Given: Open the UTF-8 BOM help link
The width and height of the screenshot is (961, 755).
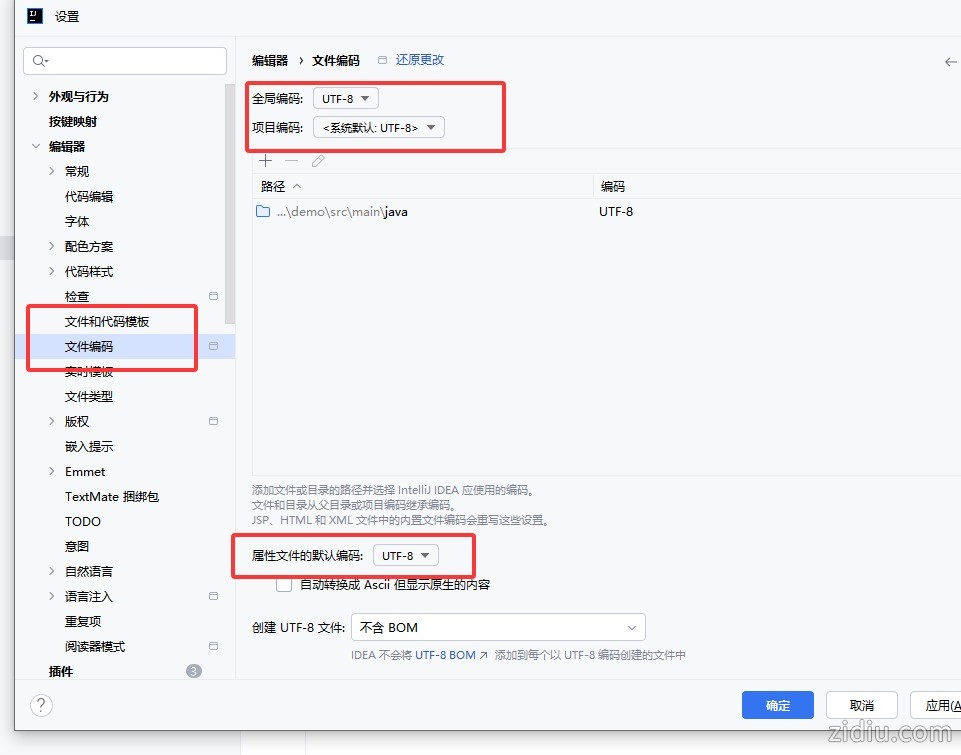Looking at the screenshot, I should point(446,655).
